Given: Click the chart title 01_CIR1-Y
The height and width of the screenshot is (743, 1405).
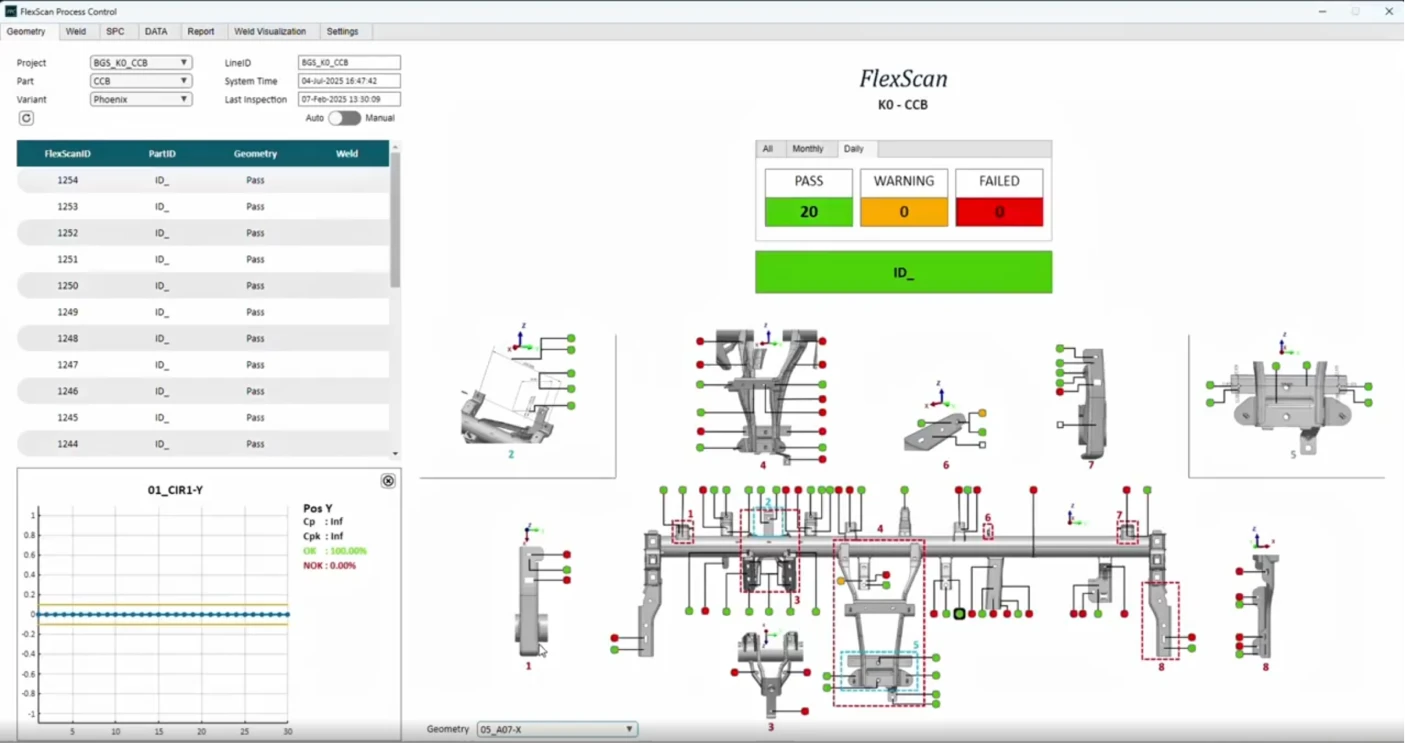Looking at the screenshot, I should pos(175,490).
